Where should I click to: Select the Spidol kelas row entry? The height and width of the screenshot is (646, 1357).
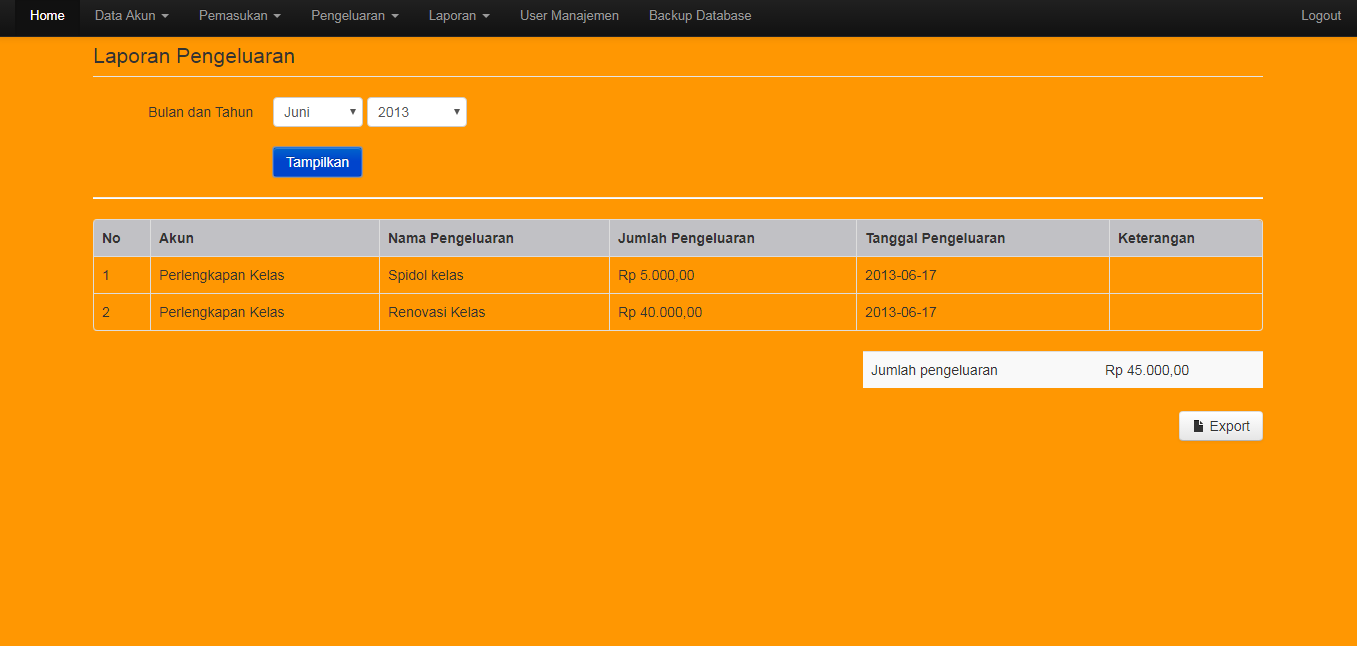pos(426,275)
